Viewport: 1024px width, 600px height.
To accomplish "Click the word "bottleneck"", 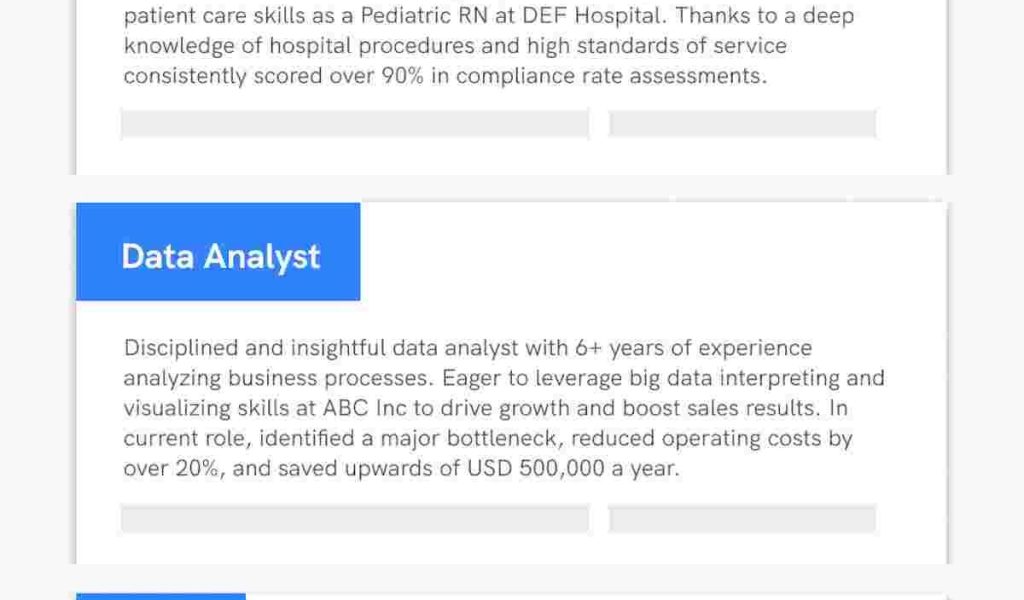I will pyautogui.click(x=498, y=438).
